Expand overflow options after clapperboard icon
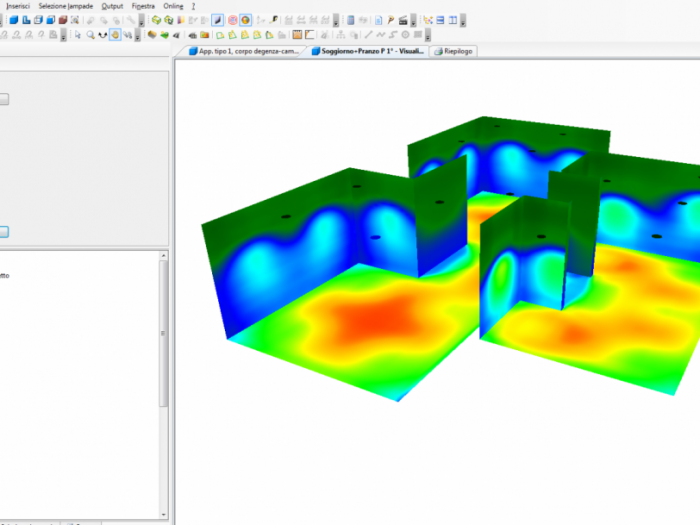Screen dimensions: 700x525 (x=413, y=20)
